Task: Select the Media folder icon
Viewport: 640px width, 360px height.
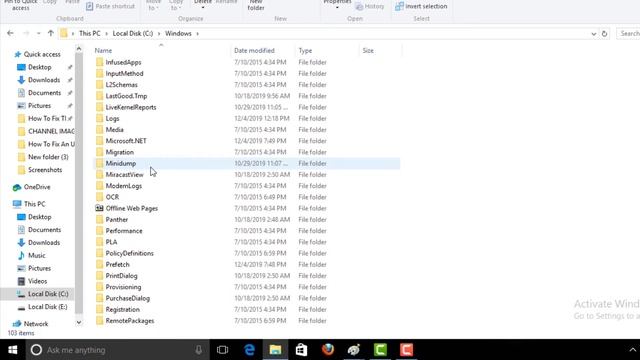Action: (99, 130)
